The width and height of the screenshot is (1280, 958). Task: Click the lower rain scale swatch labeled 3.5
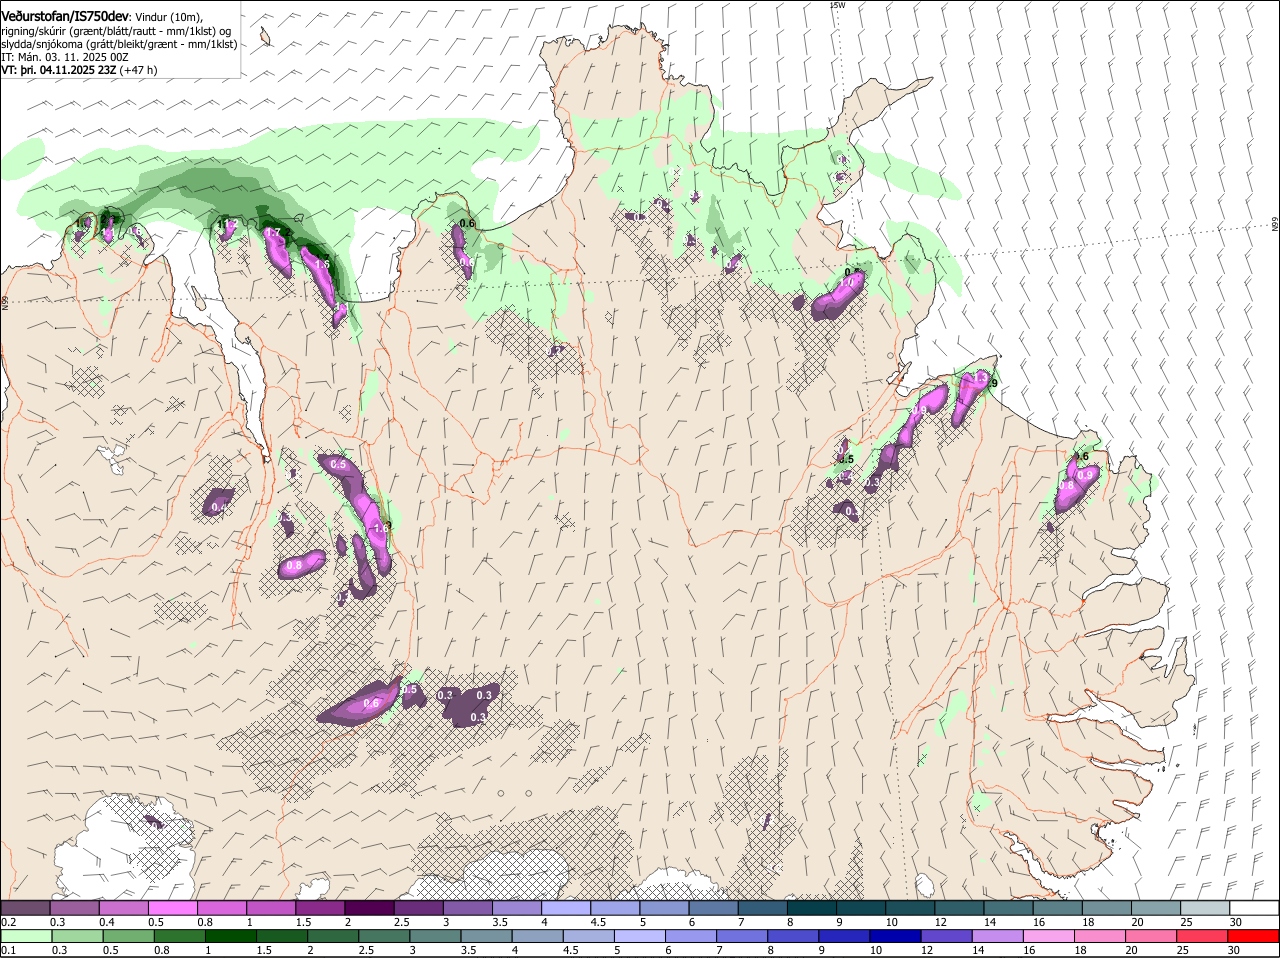point(486,936)
